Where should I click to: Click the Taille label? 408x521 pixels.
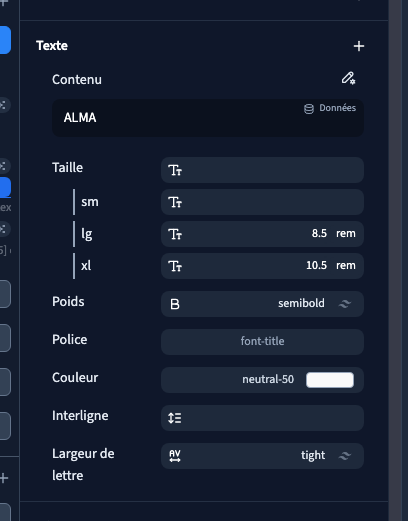67,167
